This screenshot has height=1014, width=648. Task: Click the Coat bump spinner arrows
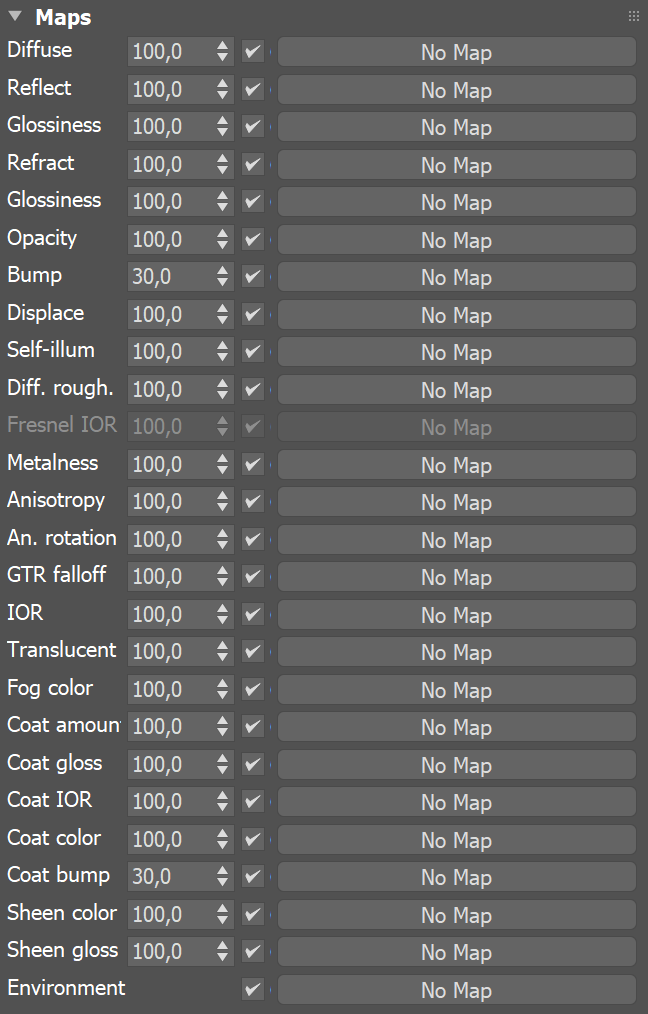[222, 877]
